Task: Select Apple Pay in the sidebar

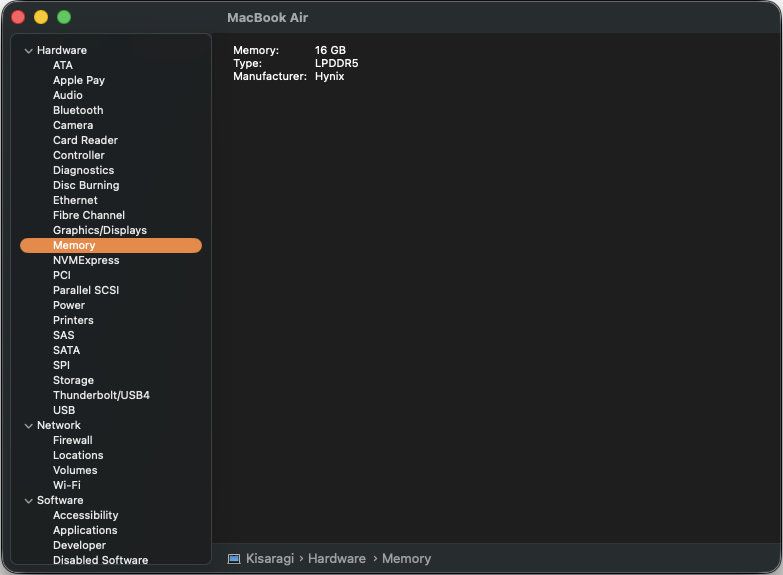Action: [79, 80]
